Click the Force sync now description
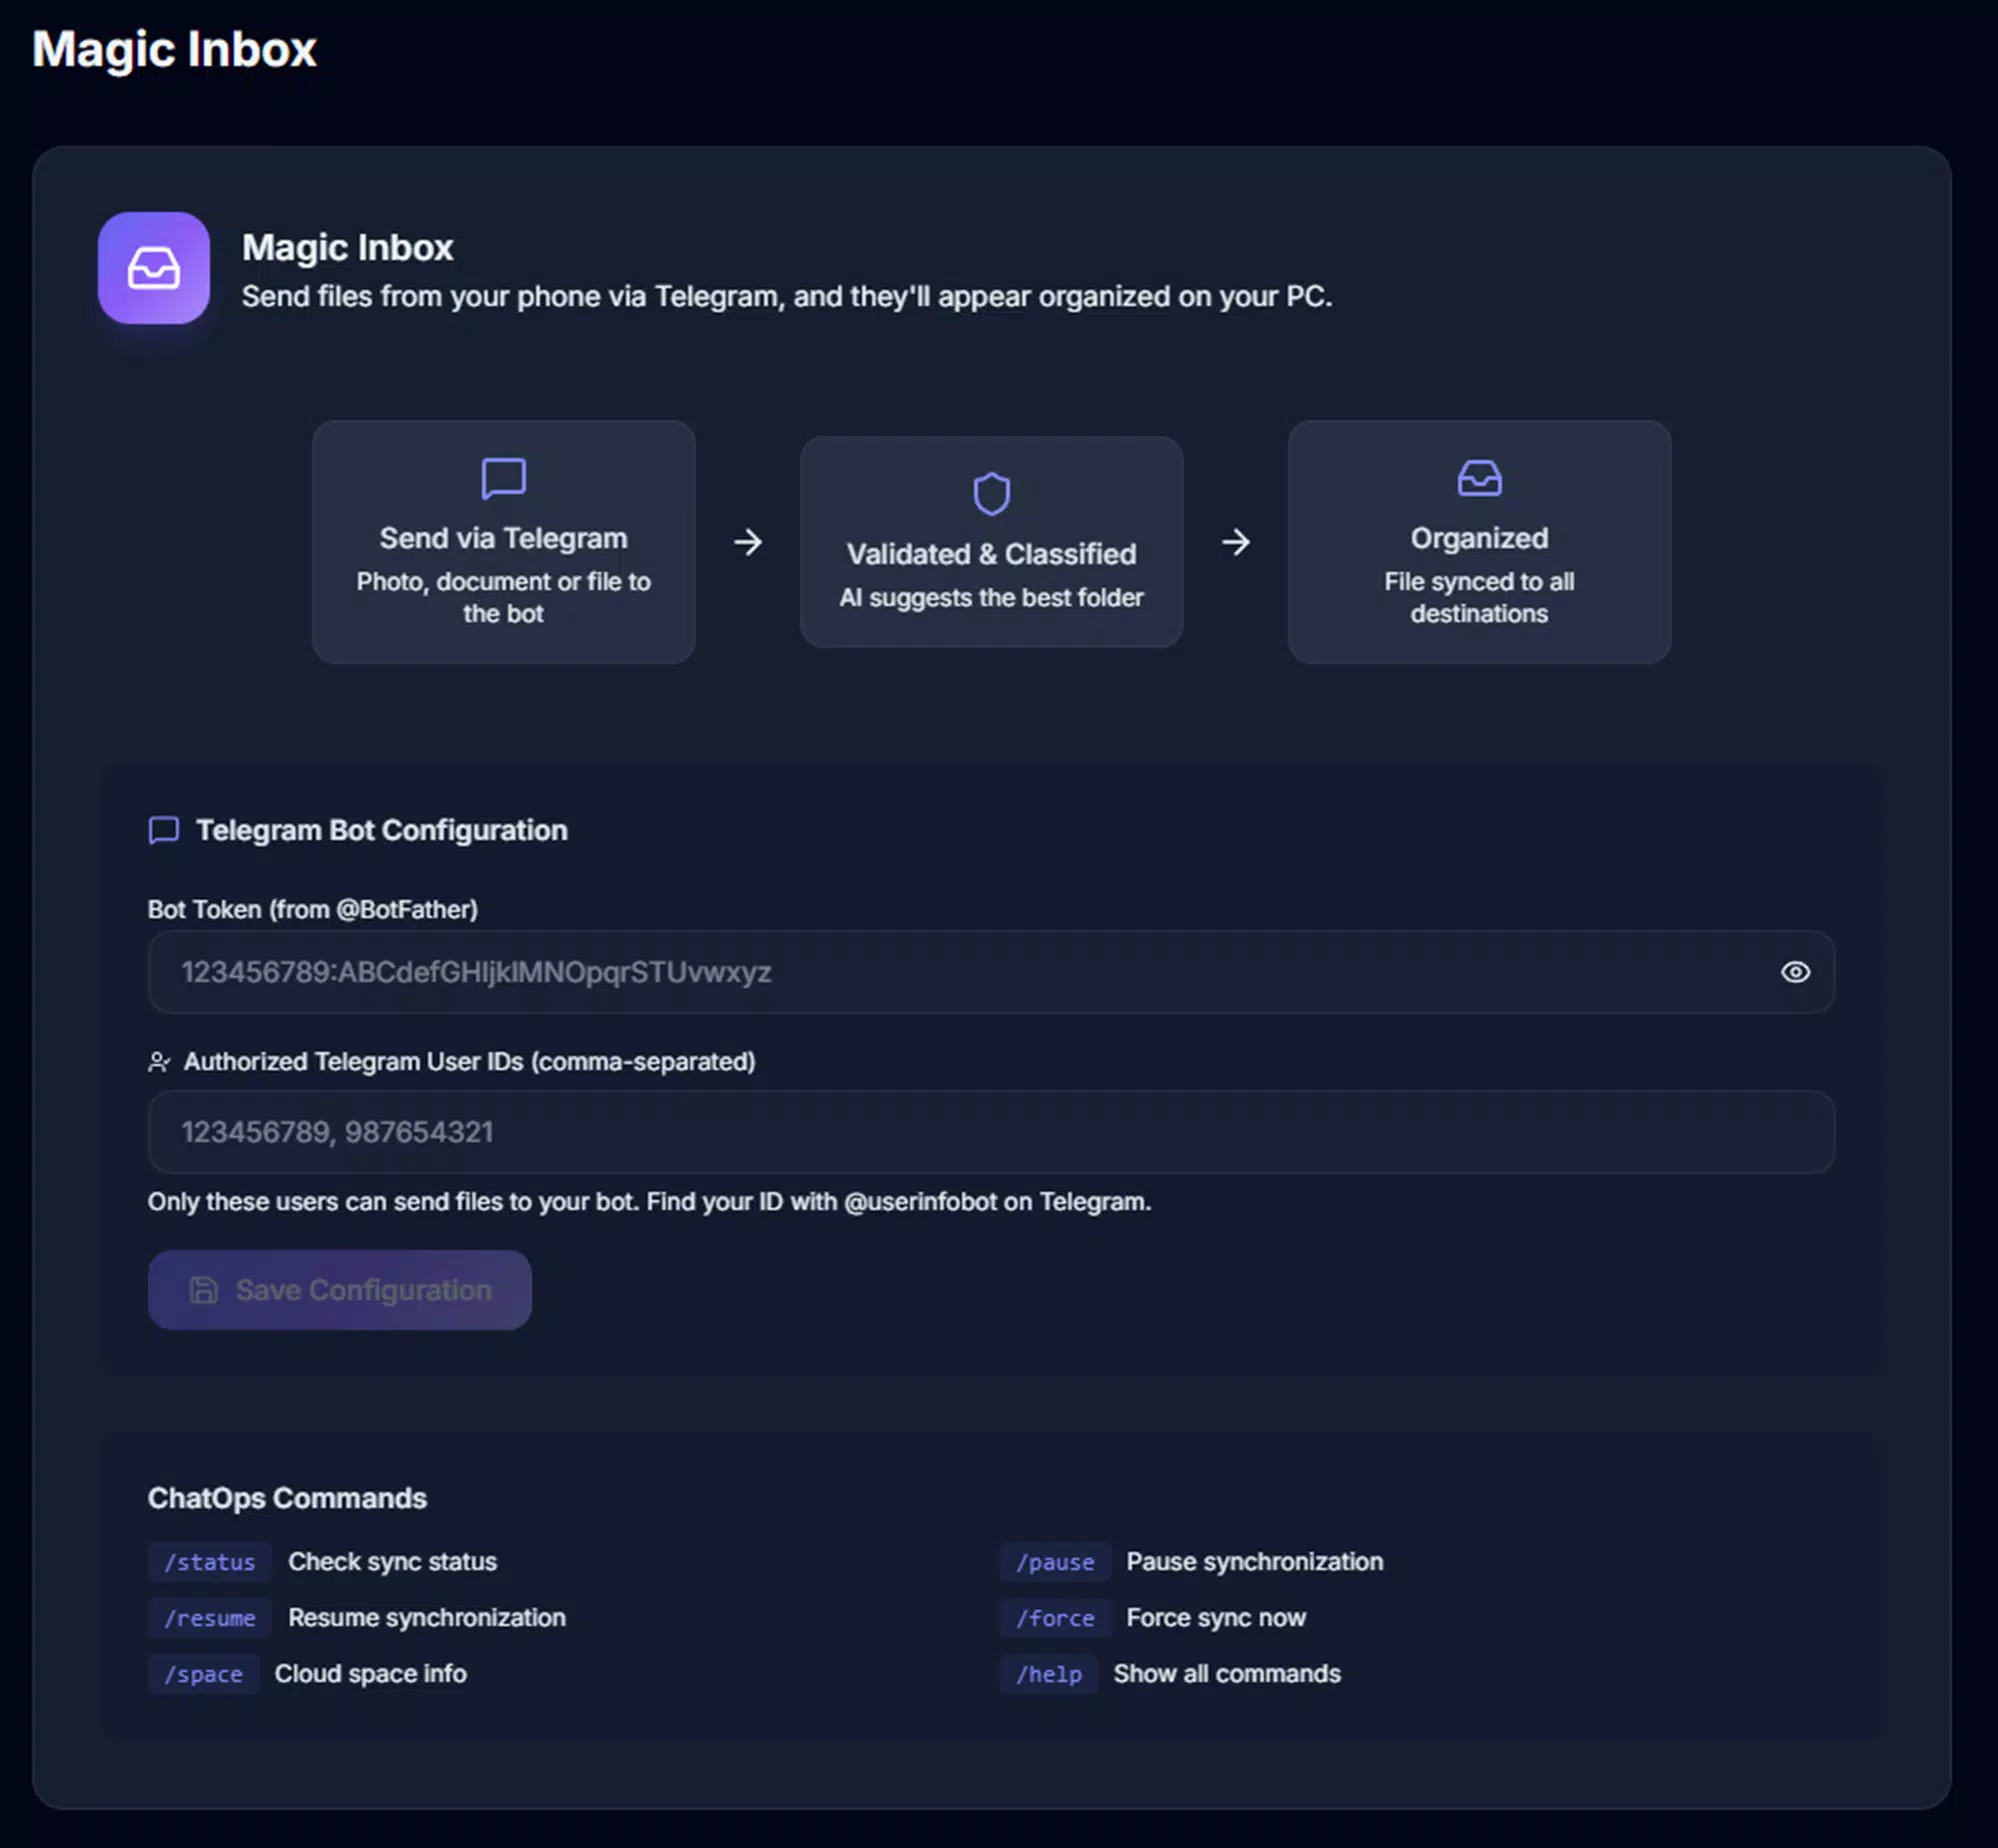 pos(1216,1618)
